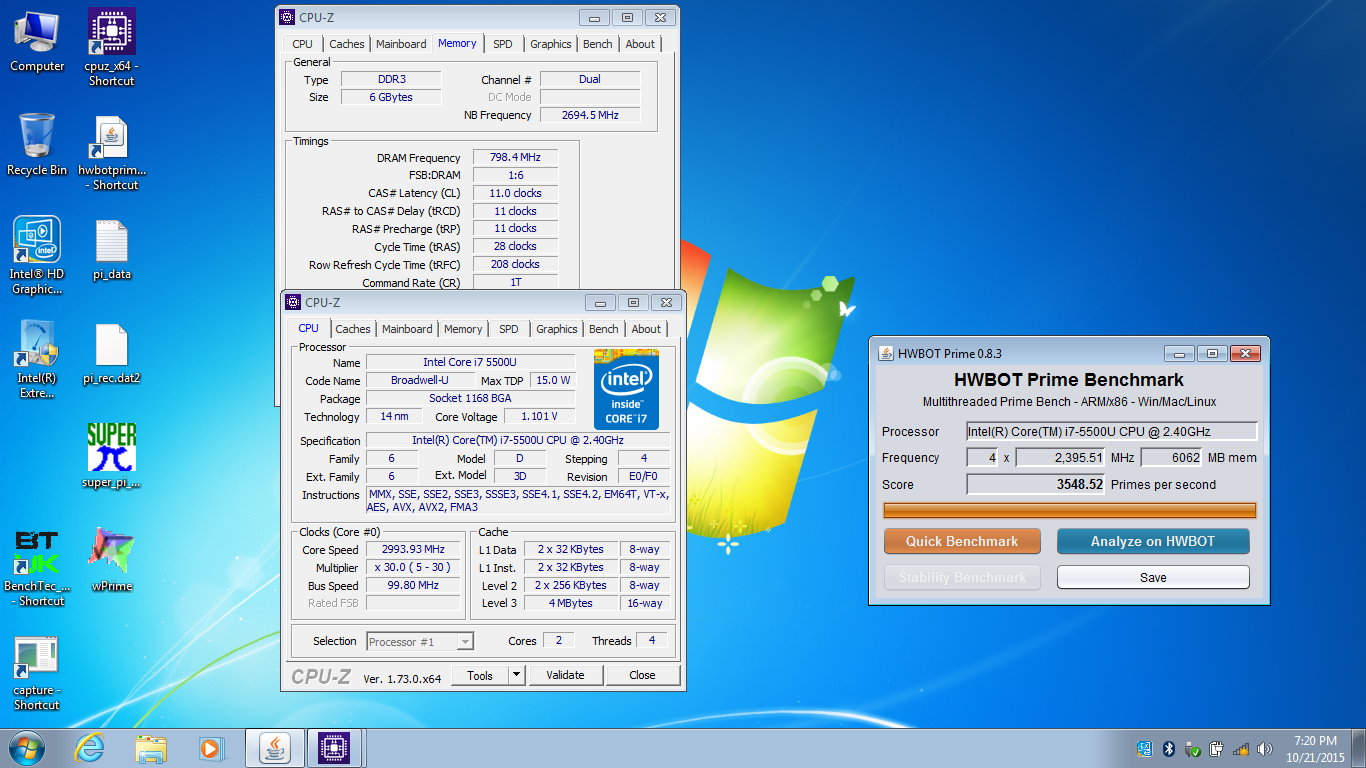The height and width of the screenshot is (768, 1366).
Task: Click the greyed Stability Benchmark button
Action: tap(962, 577)
